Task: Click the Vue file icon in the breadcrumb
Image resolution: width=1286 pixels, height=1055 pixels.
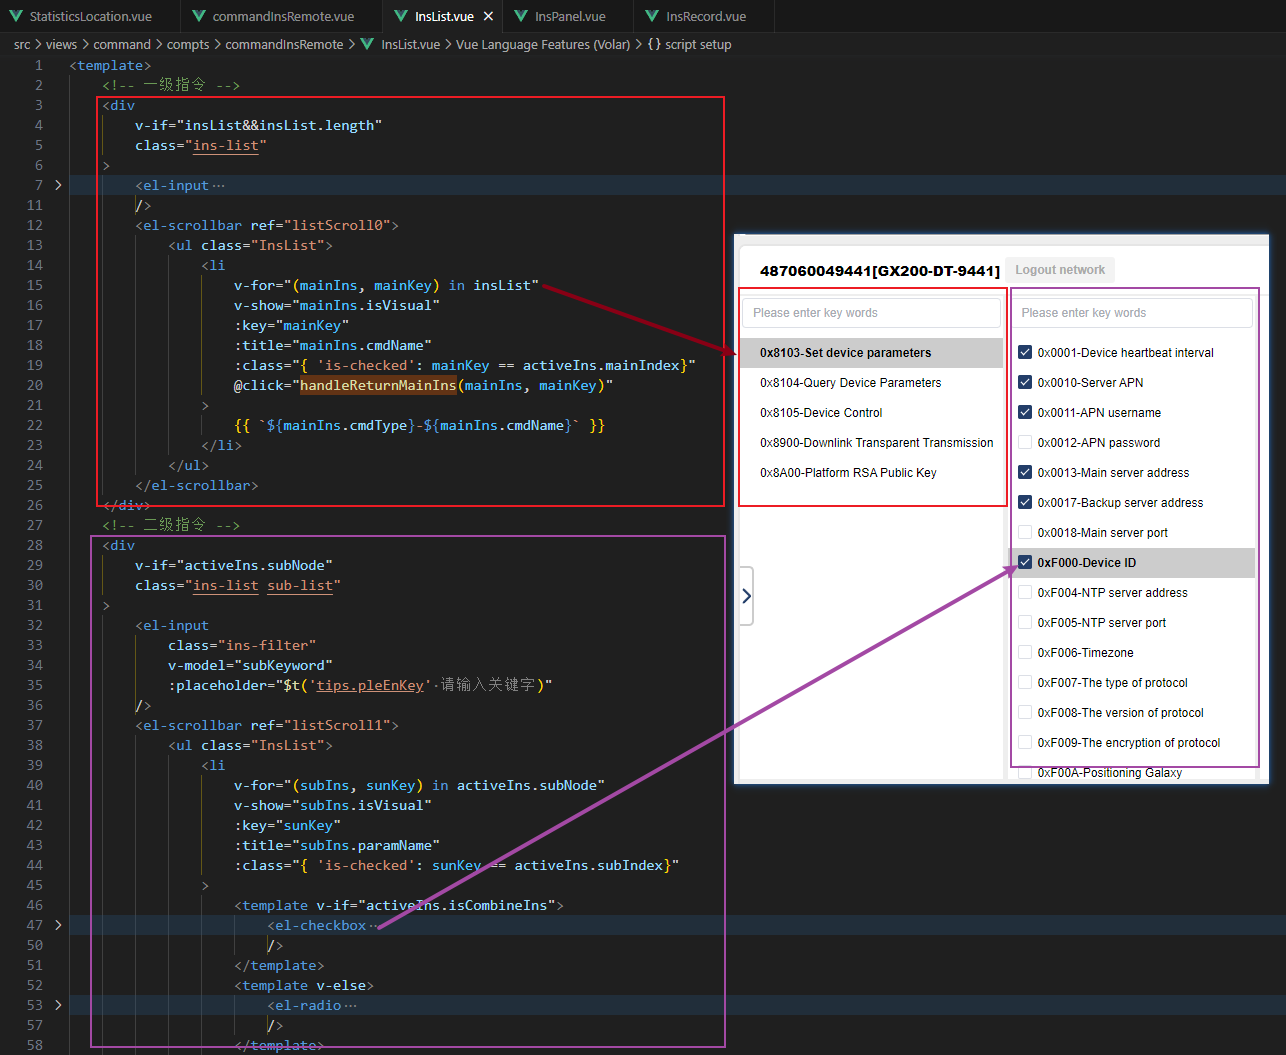Action: (x=367, y=44)
